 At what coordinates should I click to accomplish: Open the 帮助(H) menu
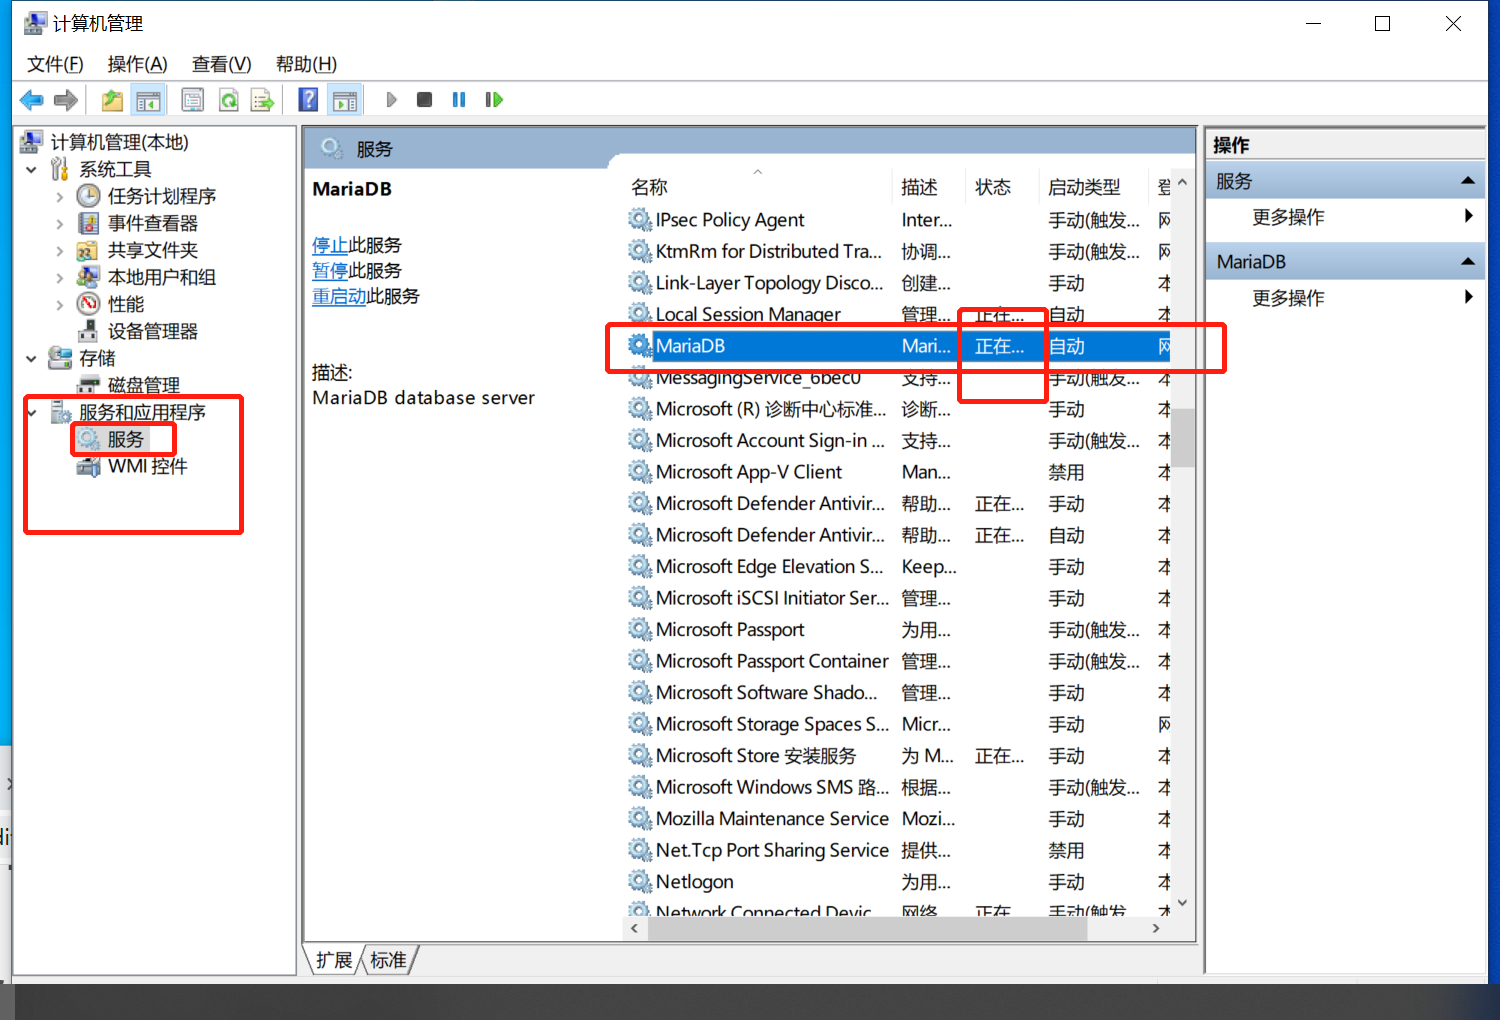click(x=306, y=64)
